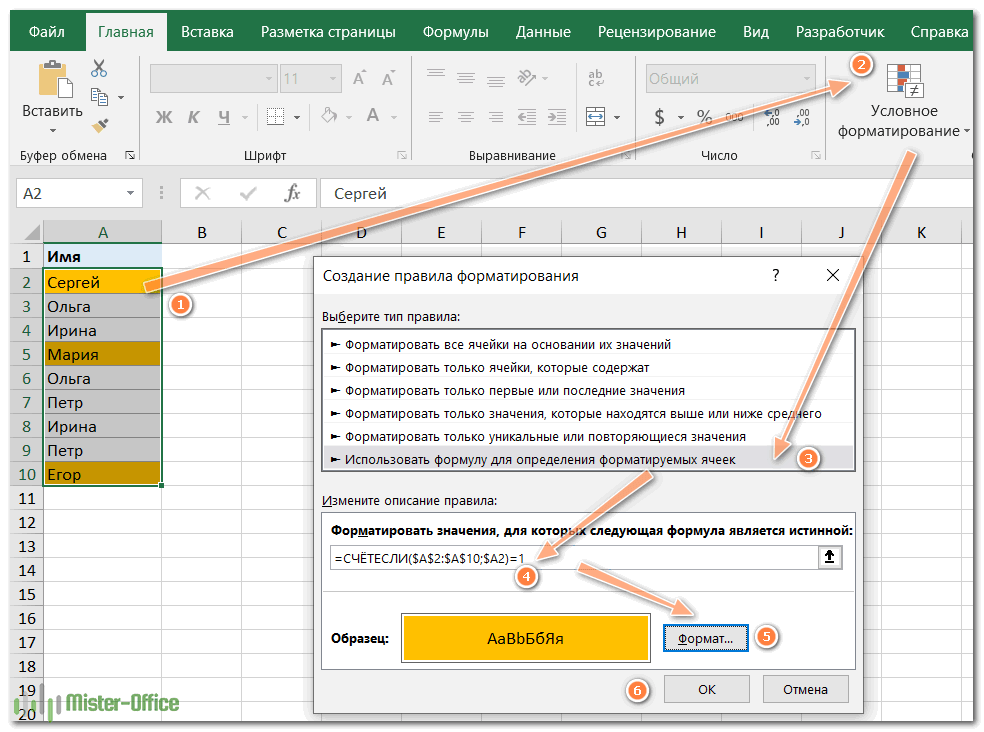Toggle bold formatting (Ж)
This screenshot has height=732, width=984.
[164, 117]
